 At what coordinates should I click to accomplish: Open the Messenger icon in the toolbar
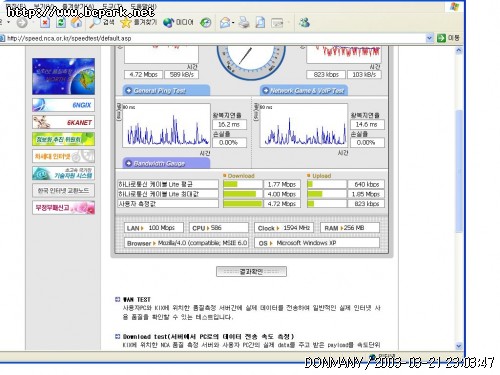pos(304,23)
